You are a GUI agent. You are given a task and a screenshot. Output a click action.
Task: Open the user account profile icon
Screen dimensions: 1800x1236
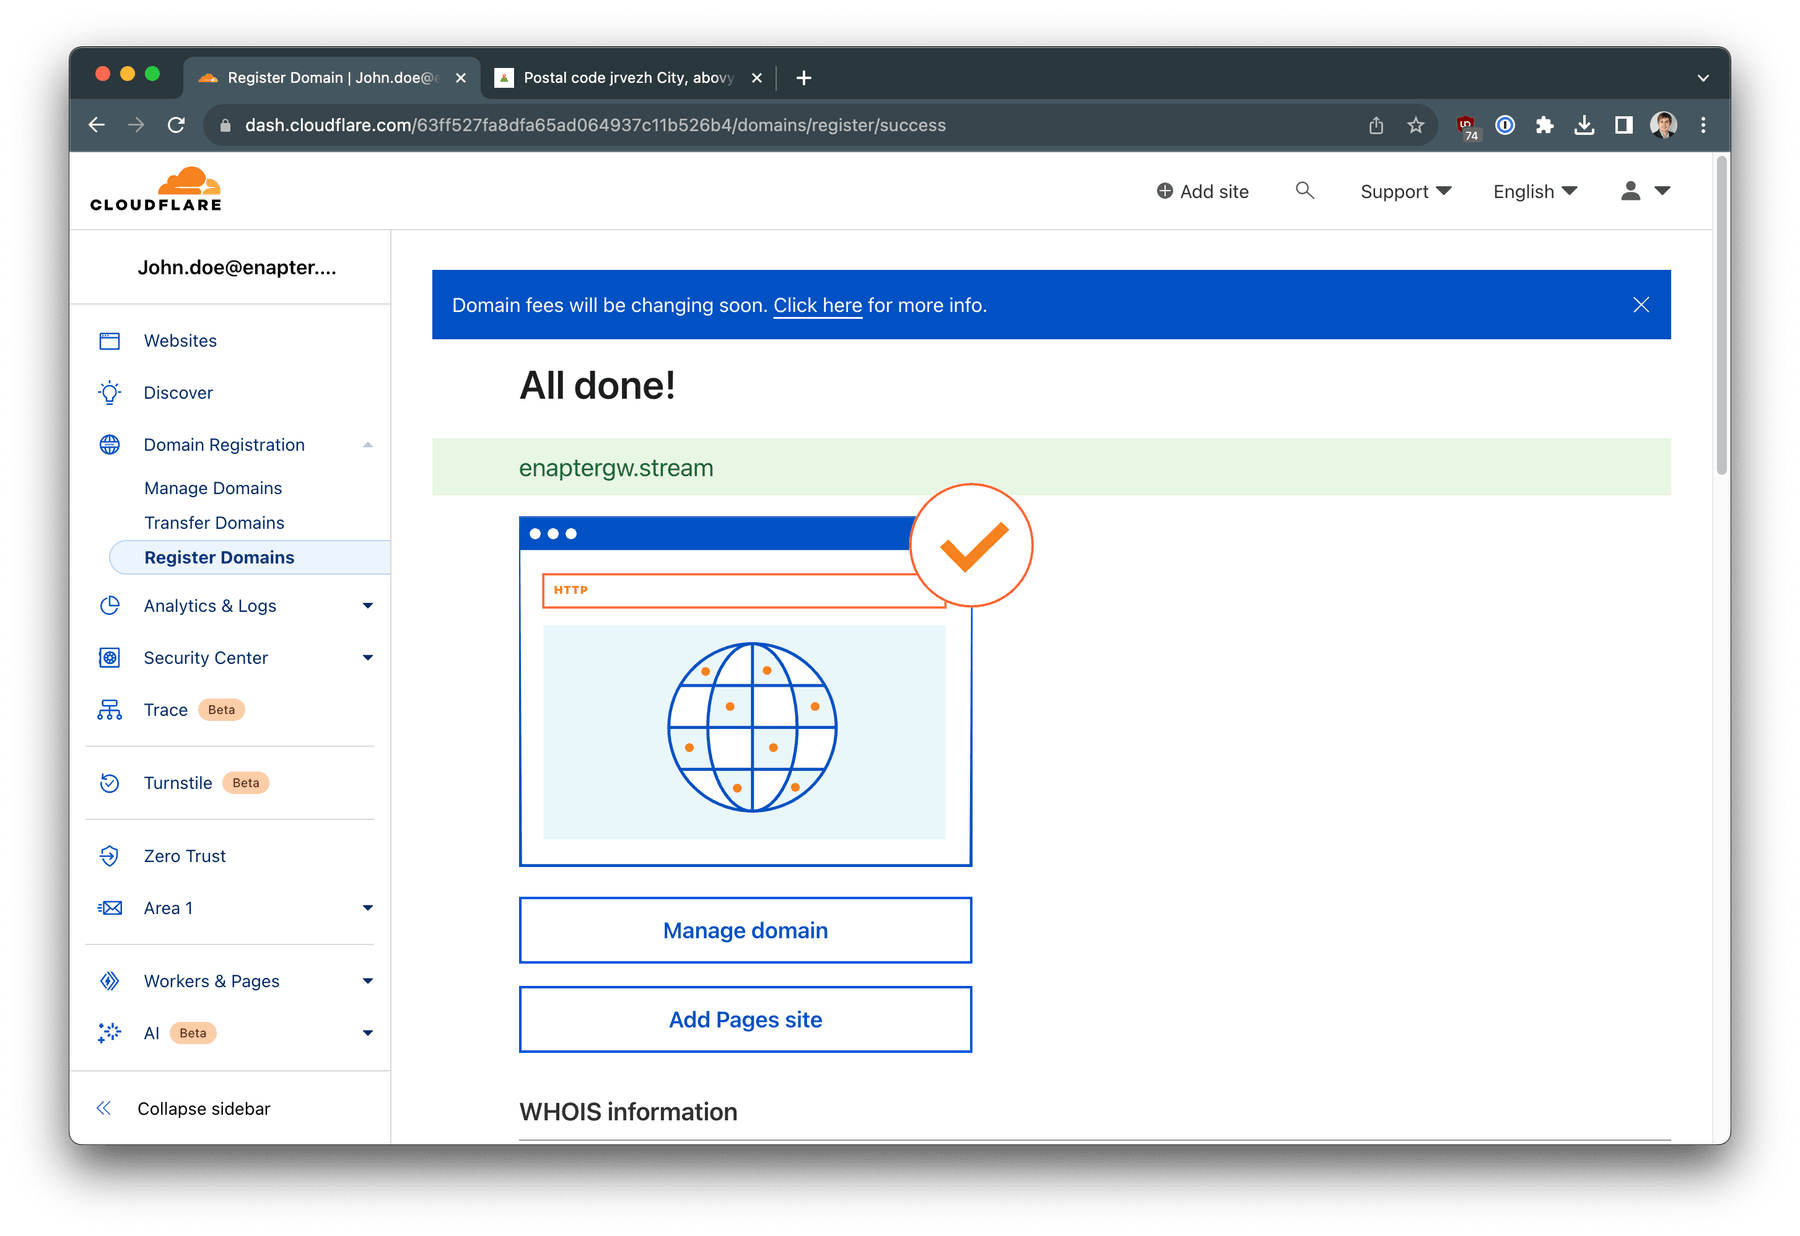coord(1630,190)
